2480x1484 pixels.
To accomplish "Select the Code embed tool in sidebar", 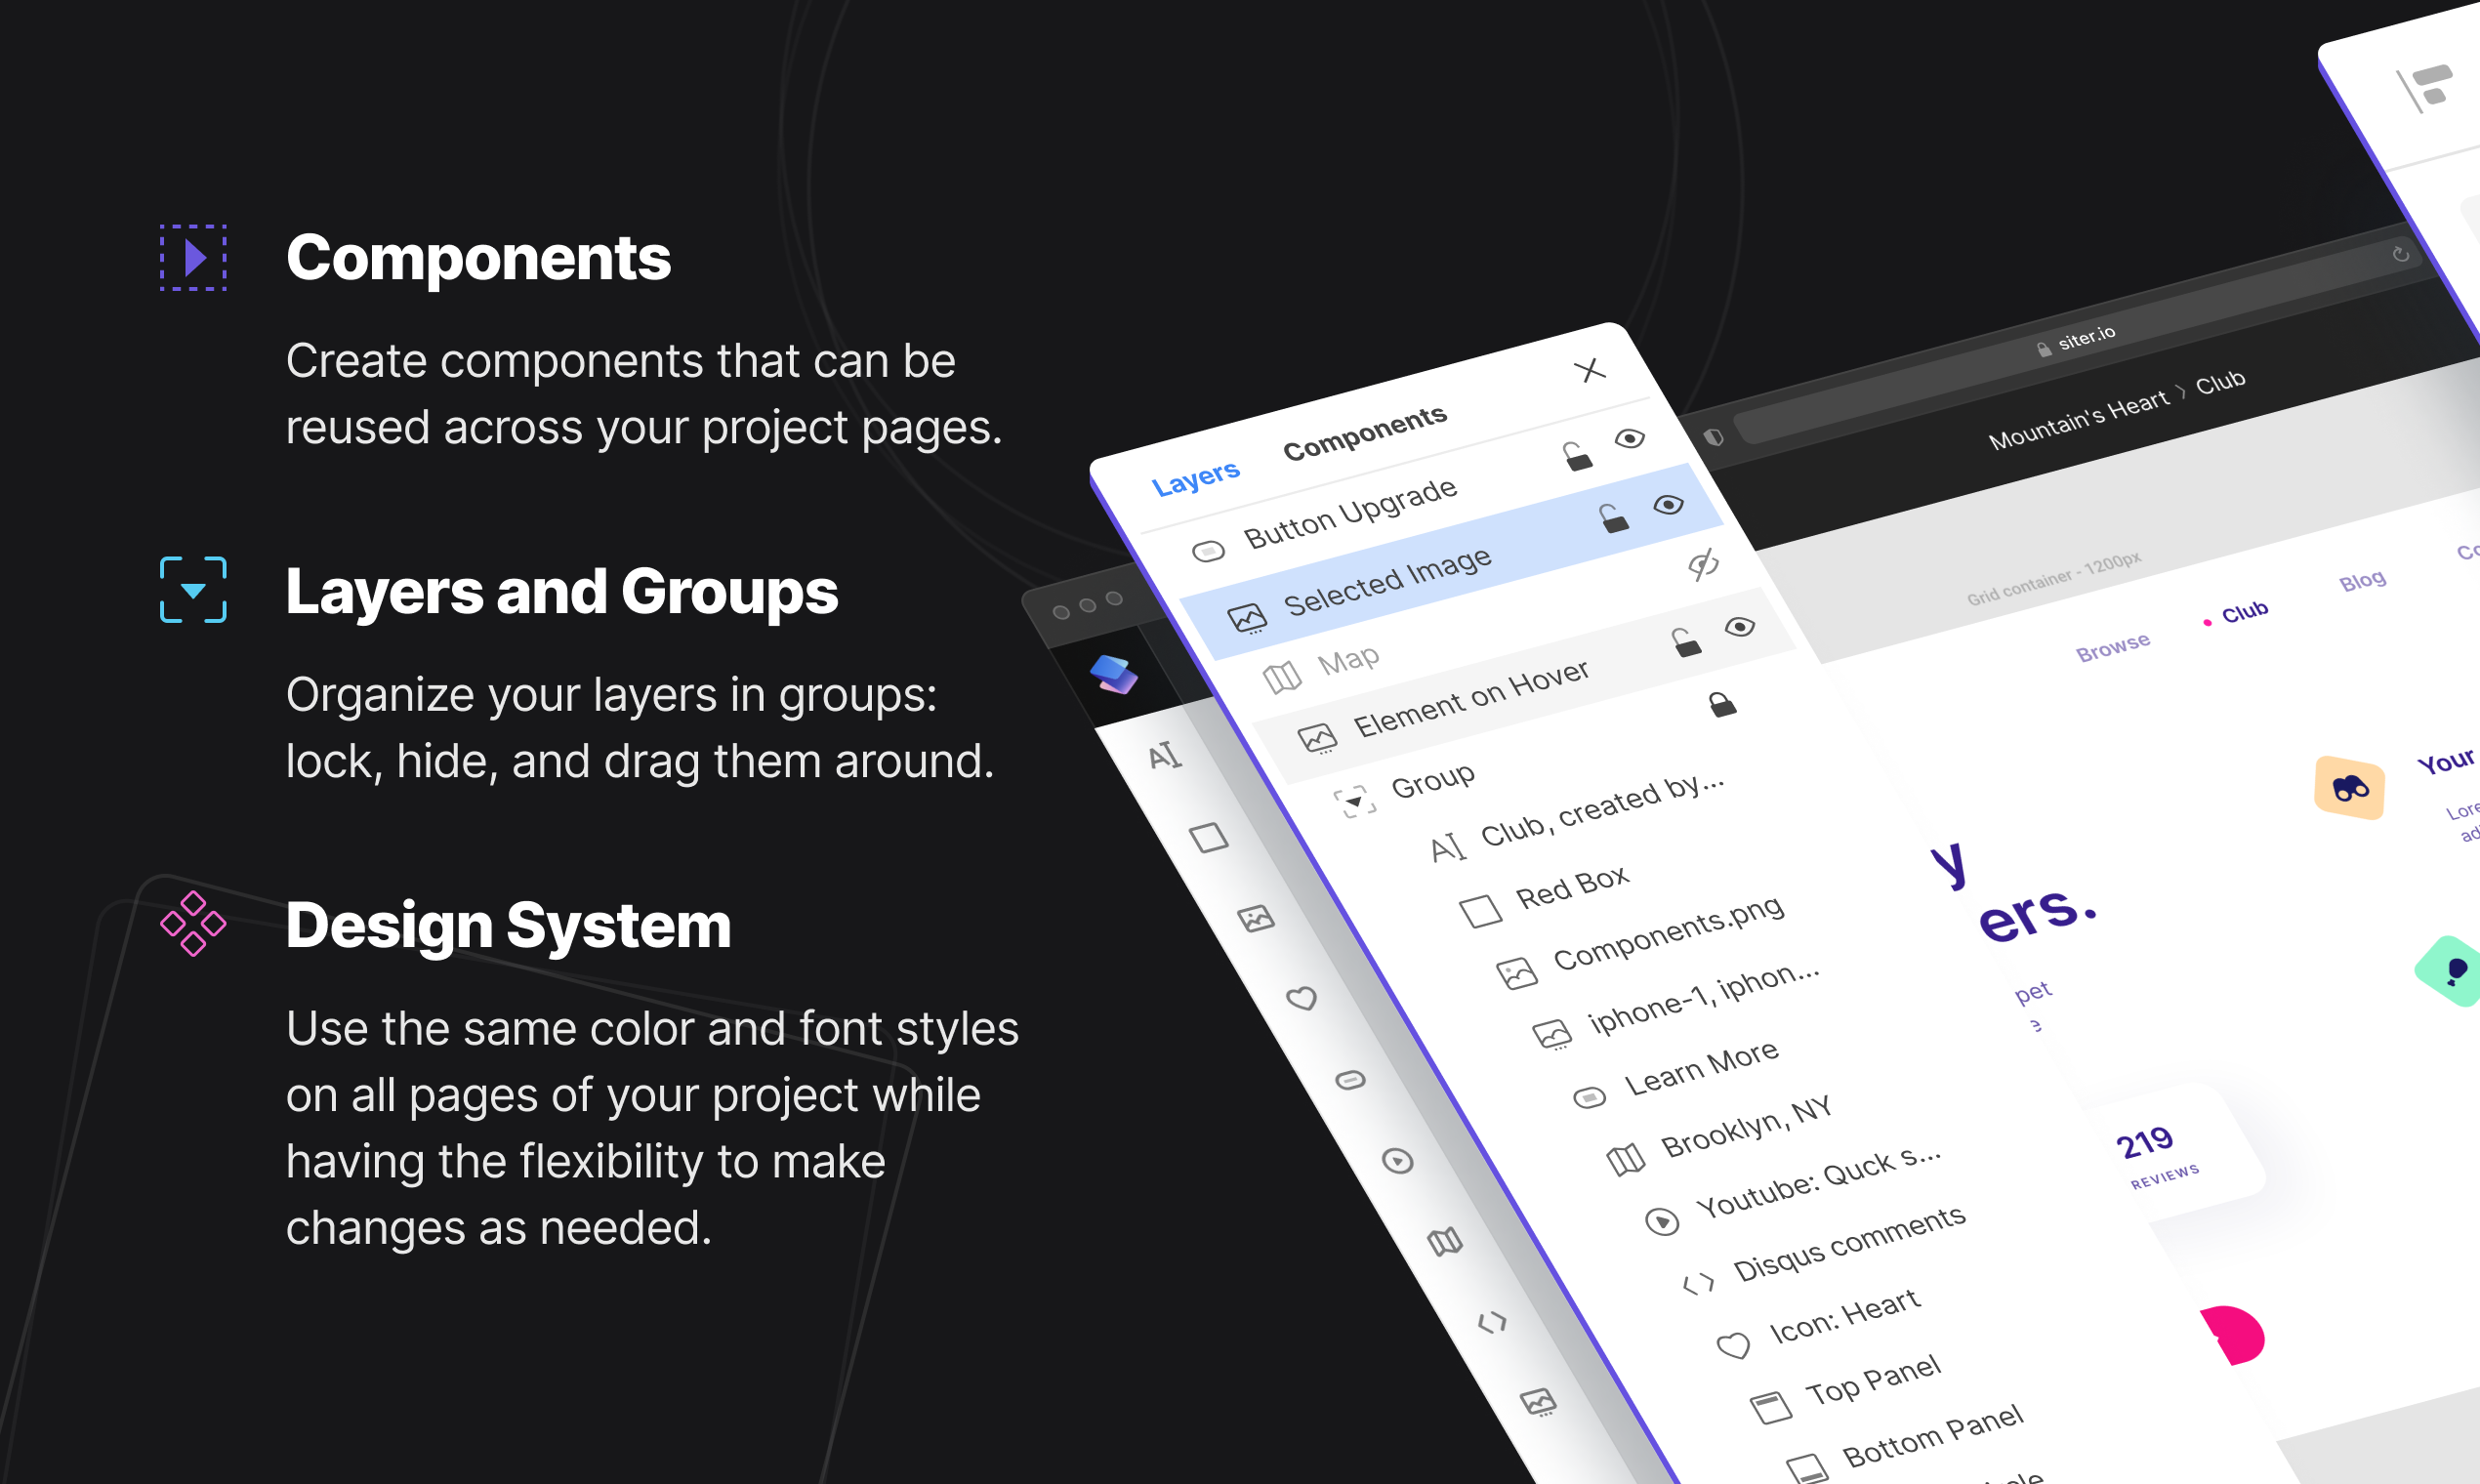I will point(1491,1323).
